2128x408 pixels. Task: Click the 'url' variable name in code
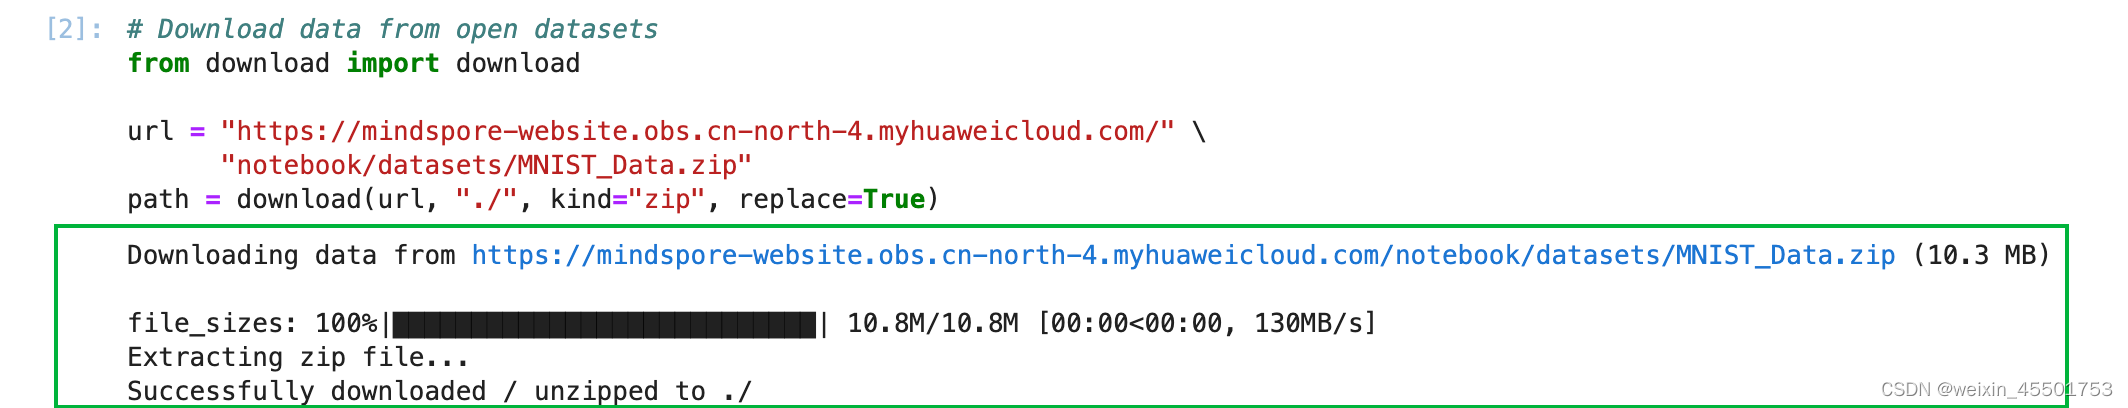click(x=150, y=131)
